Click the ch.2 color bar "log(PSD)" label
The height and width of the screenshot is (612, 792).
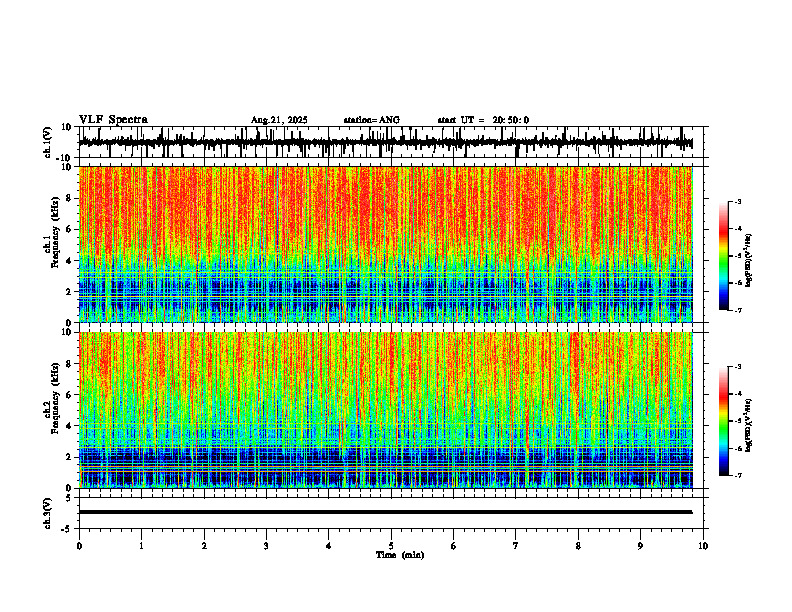[749, 425]
